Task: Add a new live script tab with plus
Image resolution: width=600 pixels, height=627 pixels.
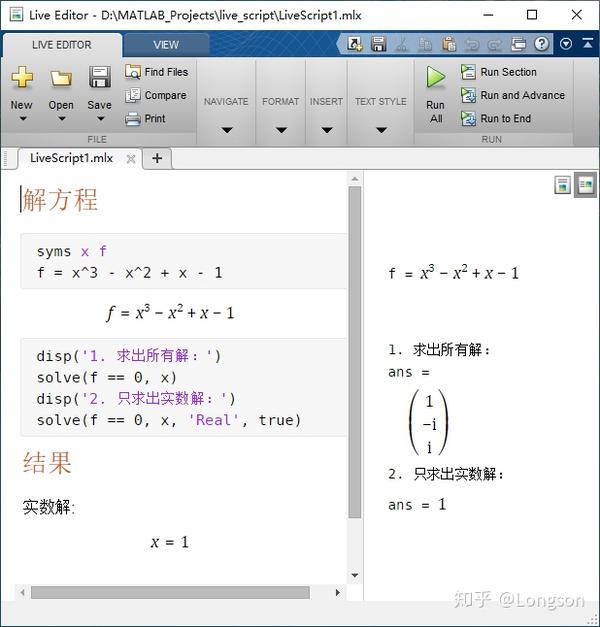Action: pos(157,158)
